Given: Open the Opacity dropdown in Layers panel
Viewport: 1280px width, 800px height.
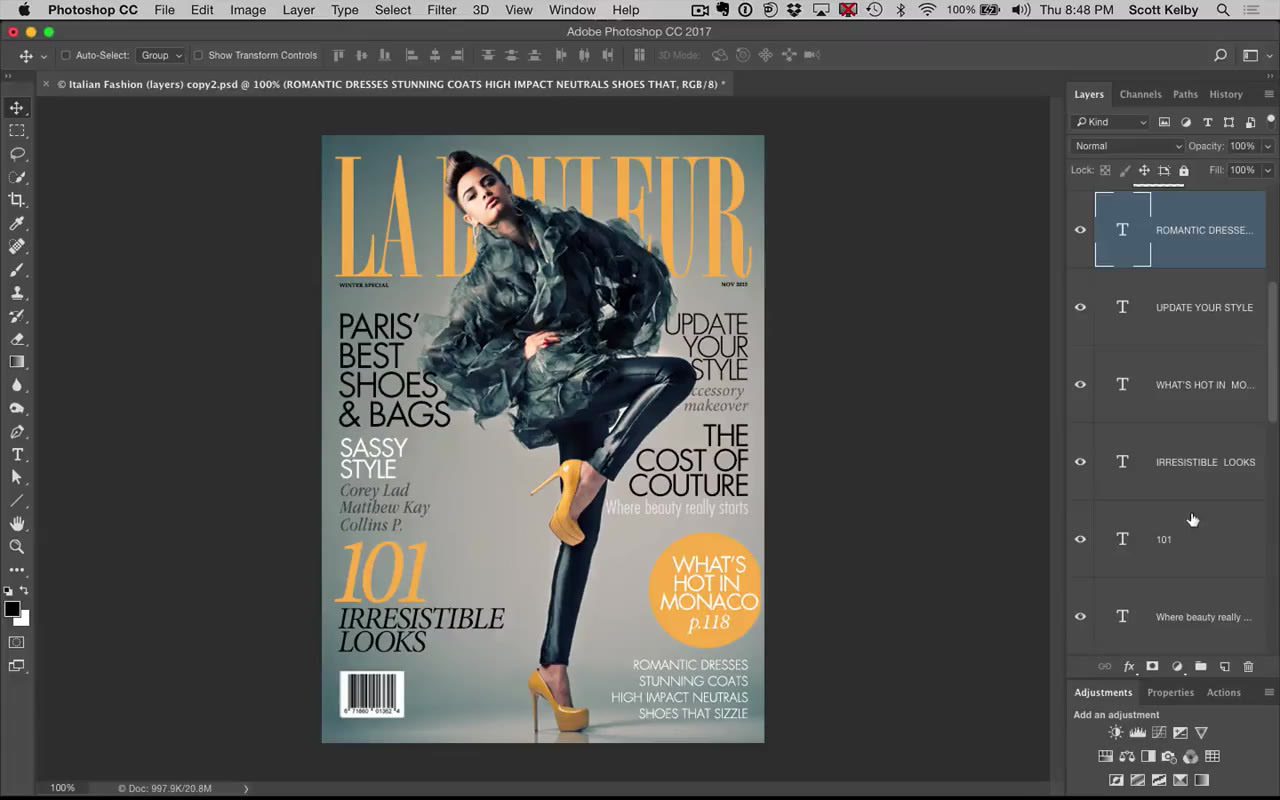Looking at the screenshot, I should coord(1268,145).
